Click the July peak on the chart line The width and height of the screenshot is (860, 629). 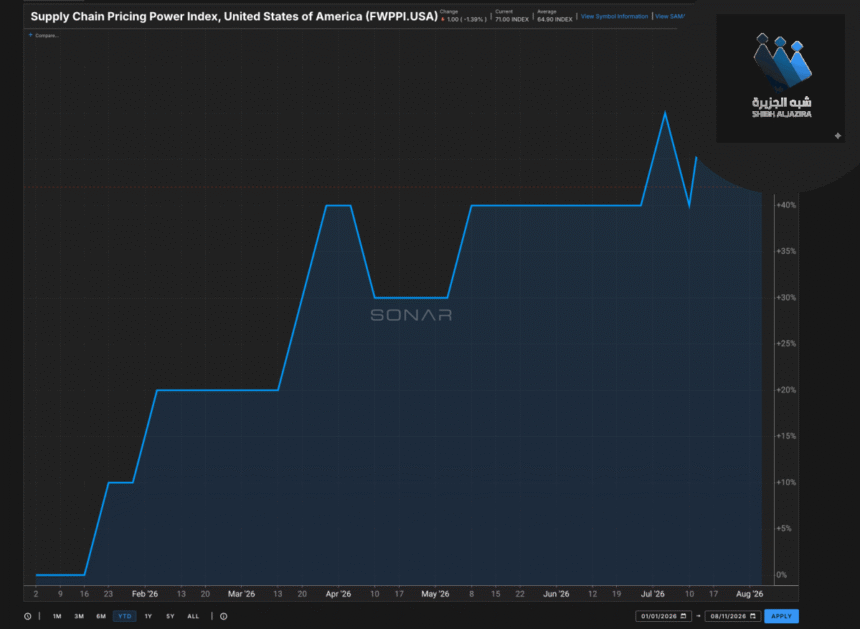[665, 112]
